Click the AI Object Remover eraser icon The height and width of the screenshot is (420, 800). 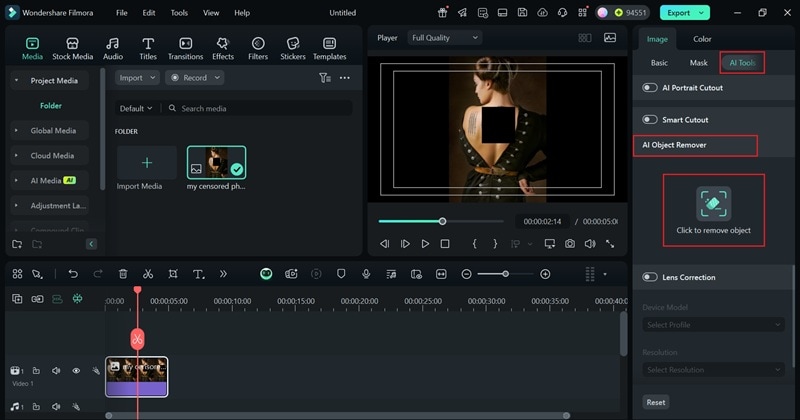click(x=713, y=203)
